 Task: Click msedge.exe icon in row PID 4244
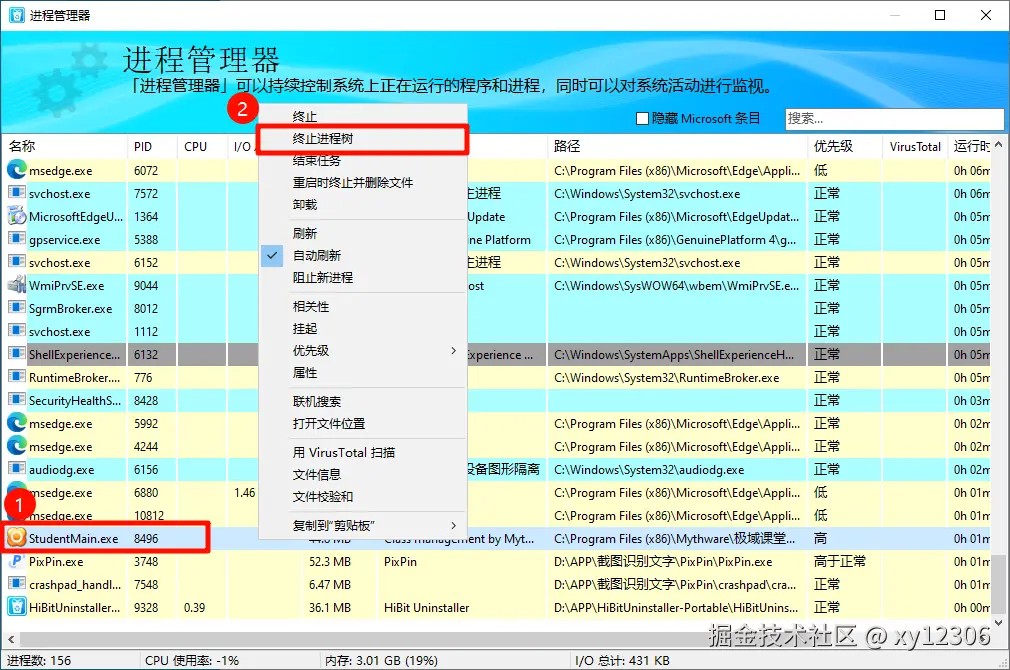16,446
